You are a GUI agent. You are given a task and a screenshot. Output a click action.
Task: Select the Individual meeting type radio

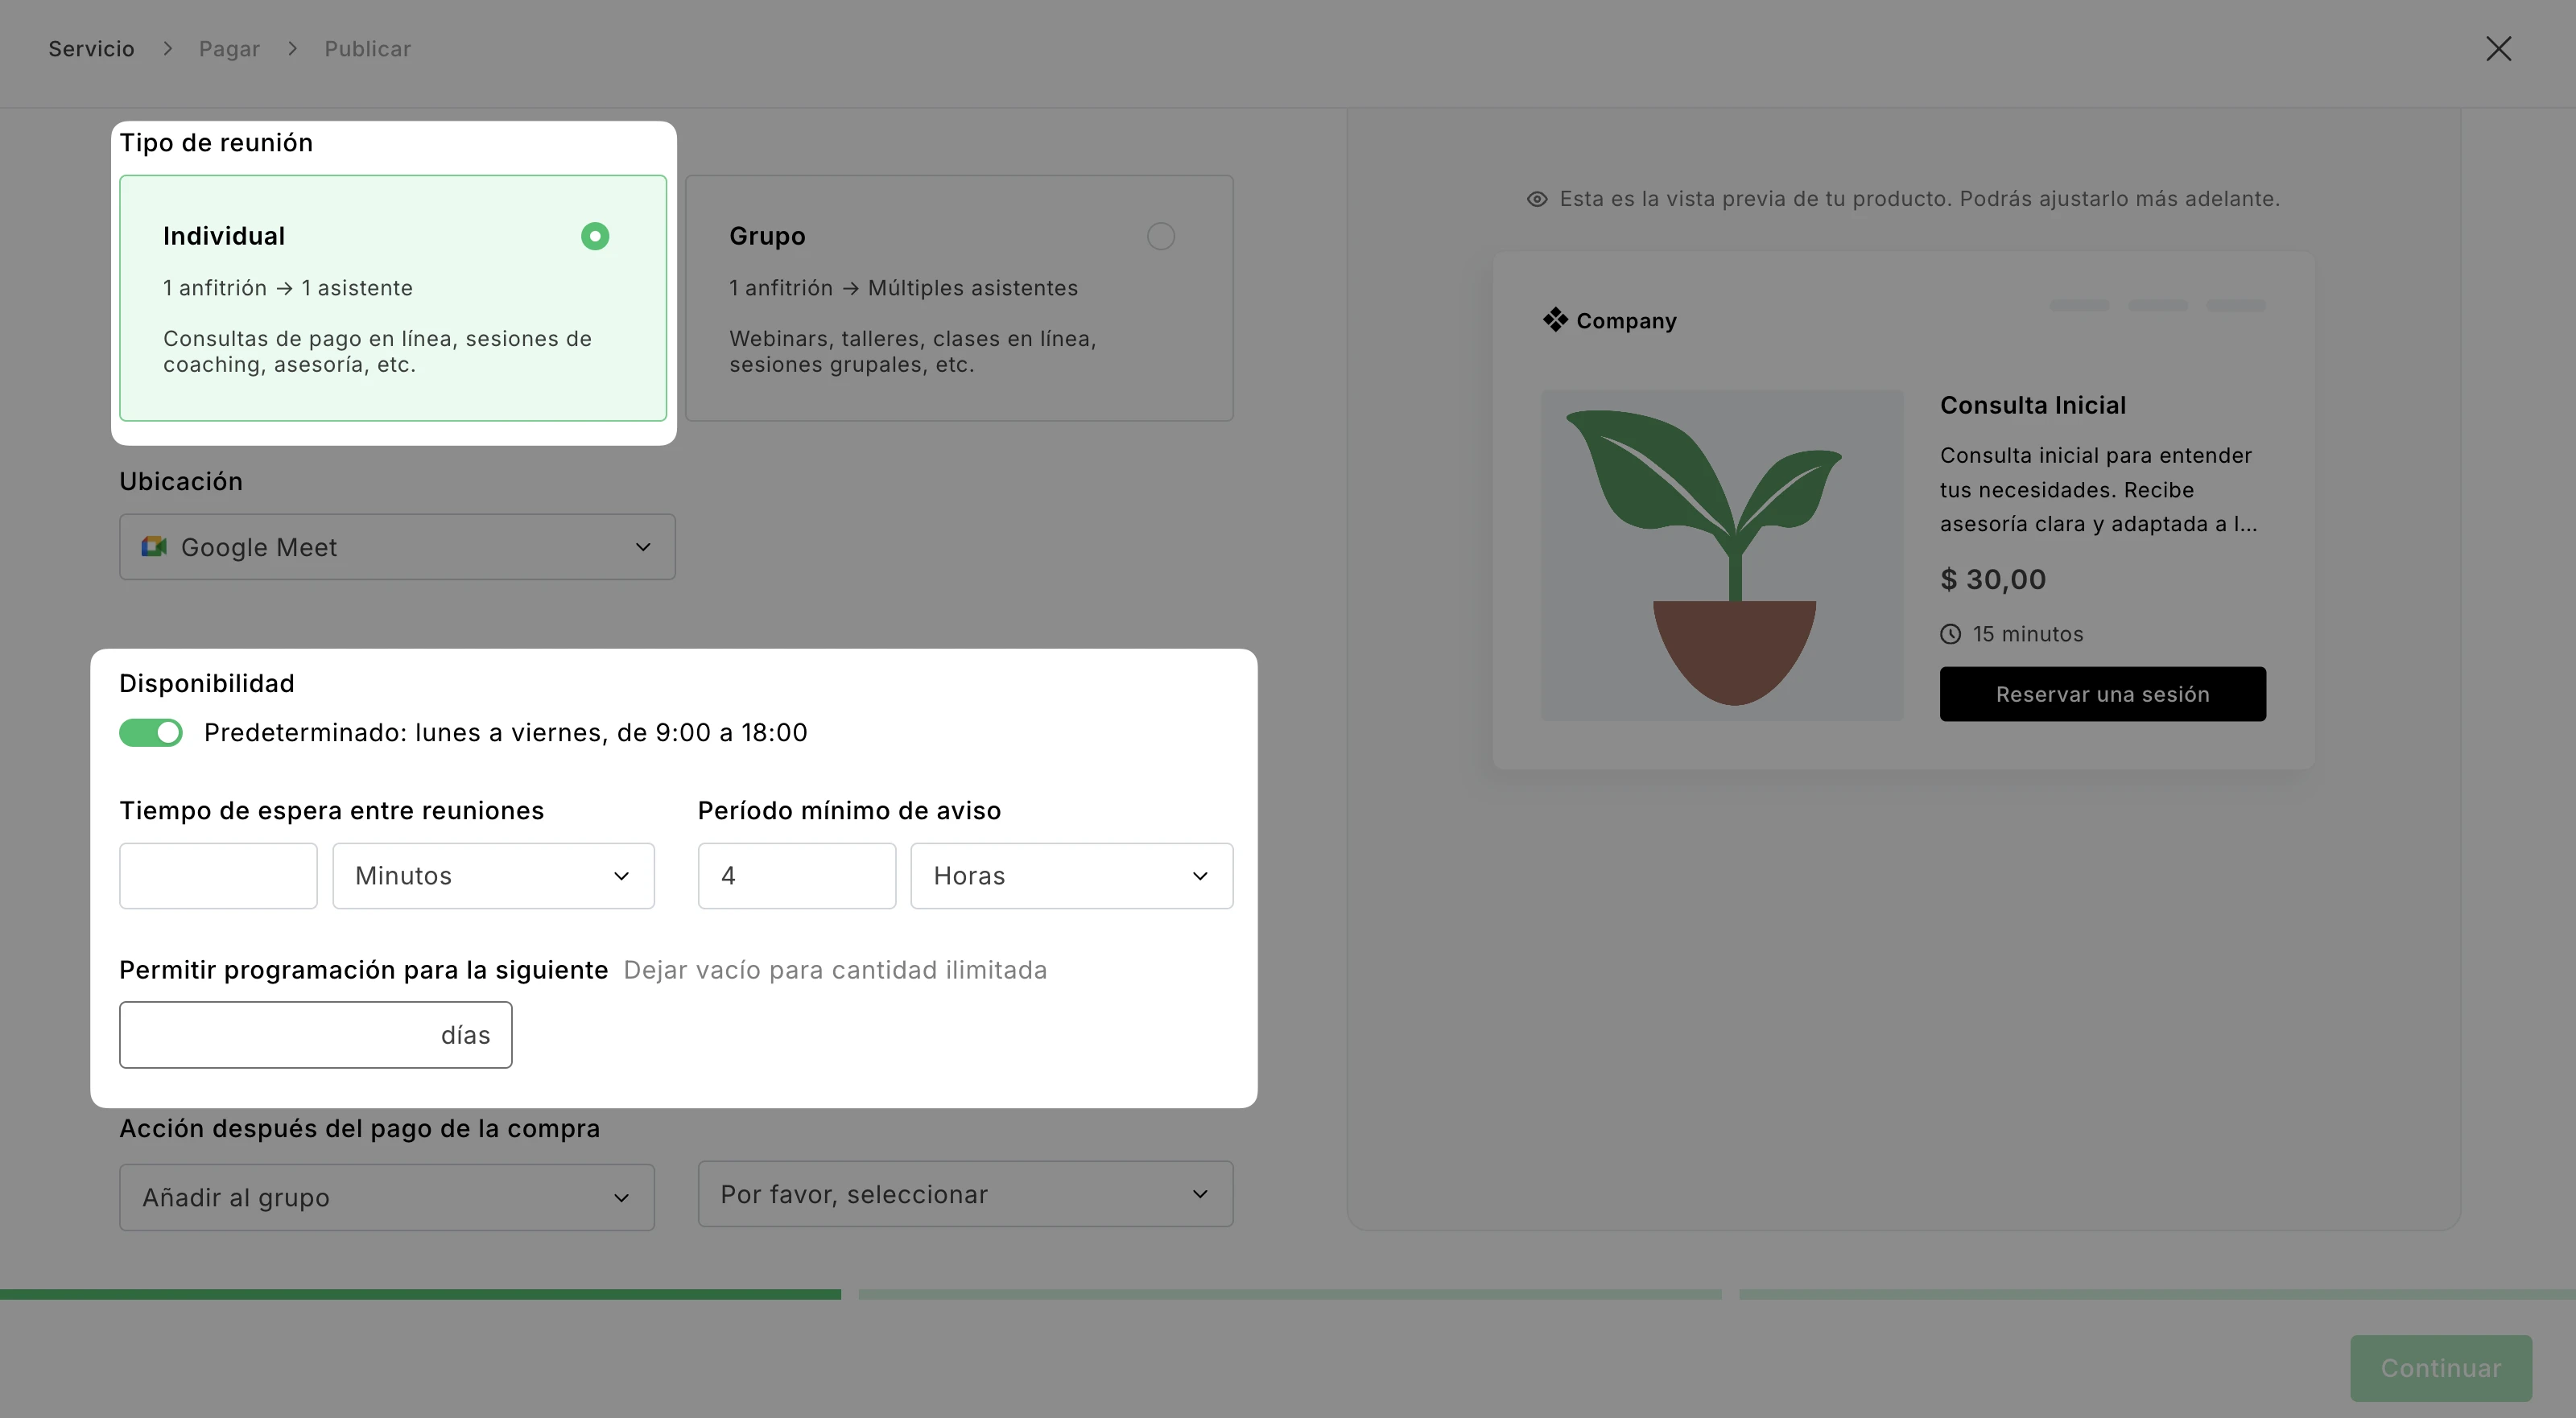point(595,236)
